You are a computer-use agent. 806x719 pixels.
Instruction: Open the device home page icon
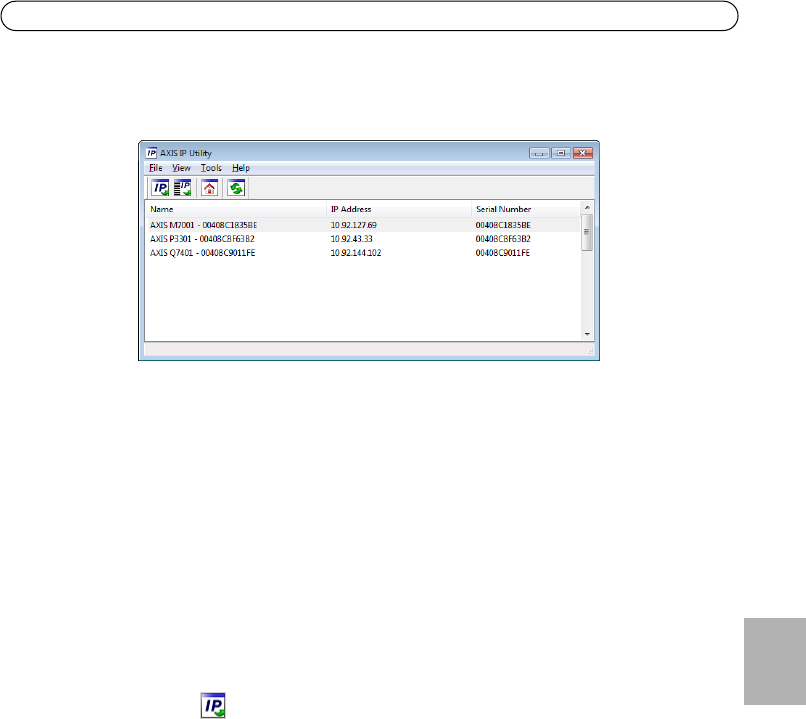pyautogui.click(x=209, y=188)
